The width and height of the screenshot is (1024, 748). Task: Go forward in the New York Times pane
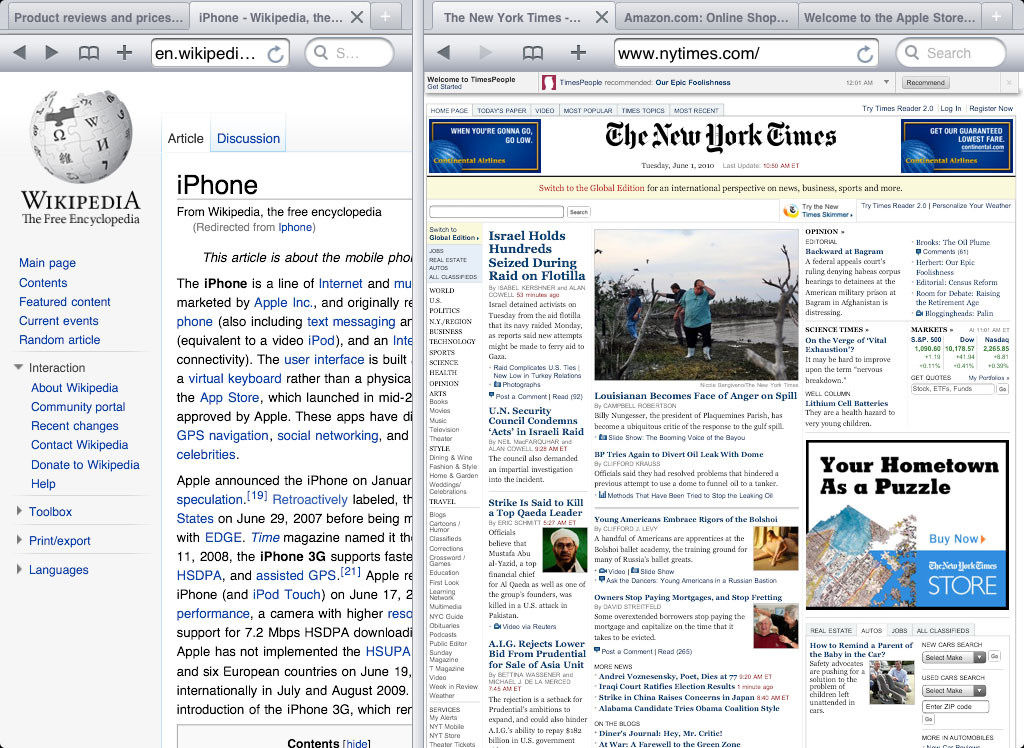click(485, 53)
